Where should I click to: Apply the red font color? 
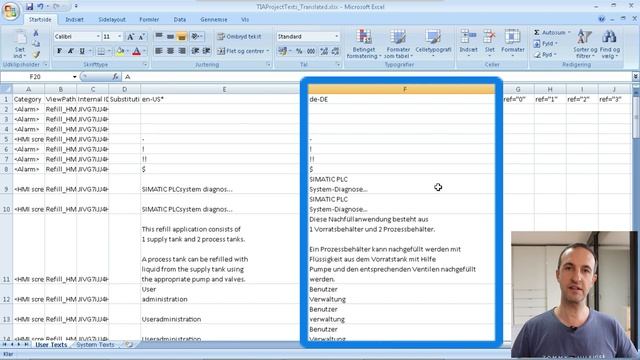136,51
